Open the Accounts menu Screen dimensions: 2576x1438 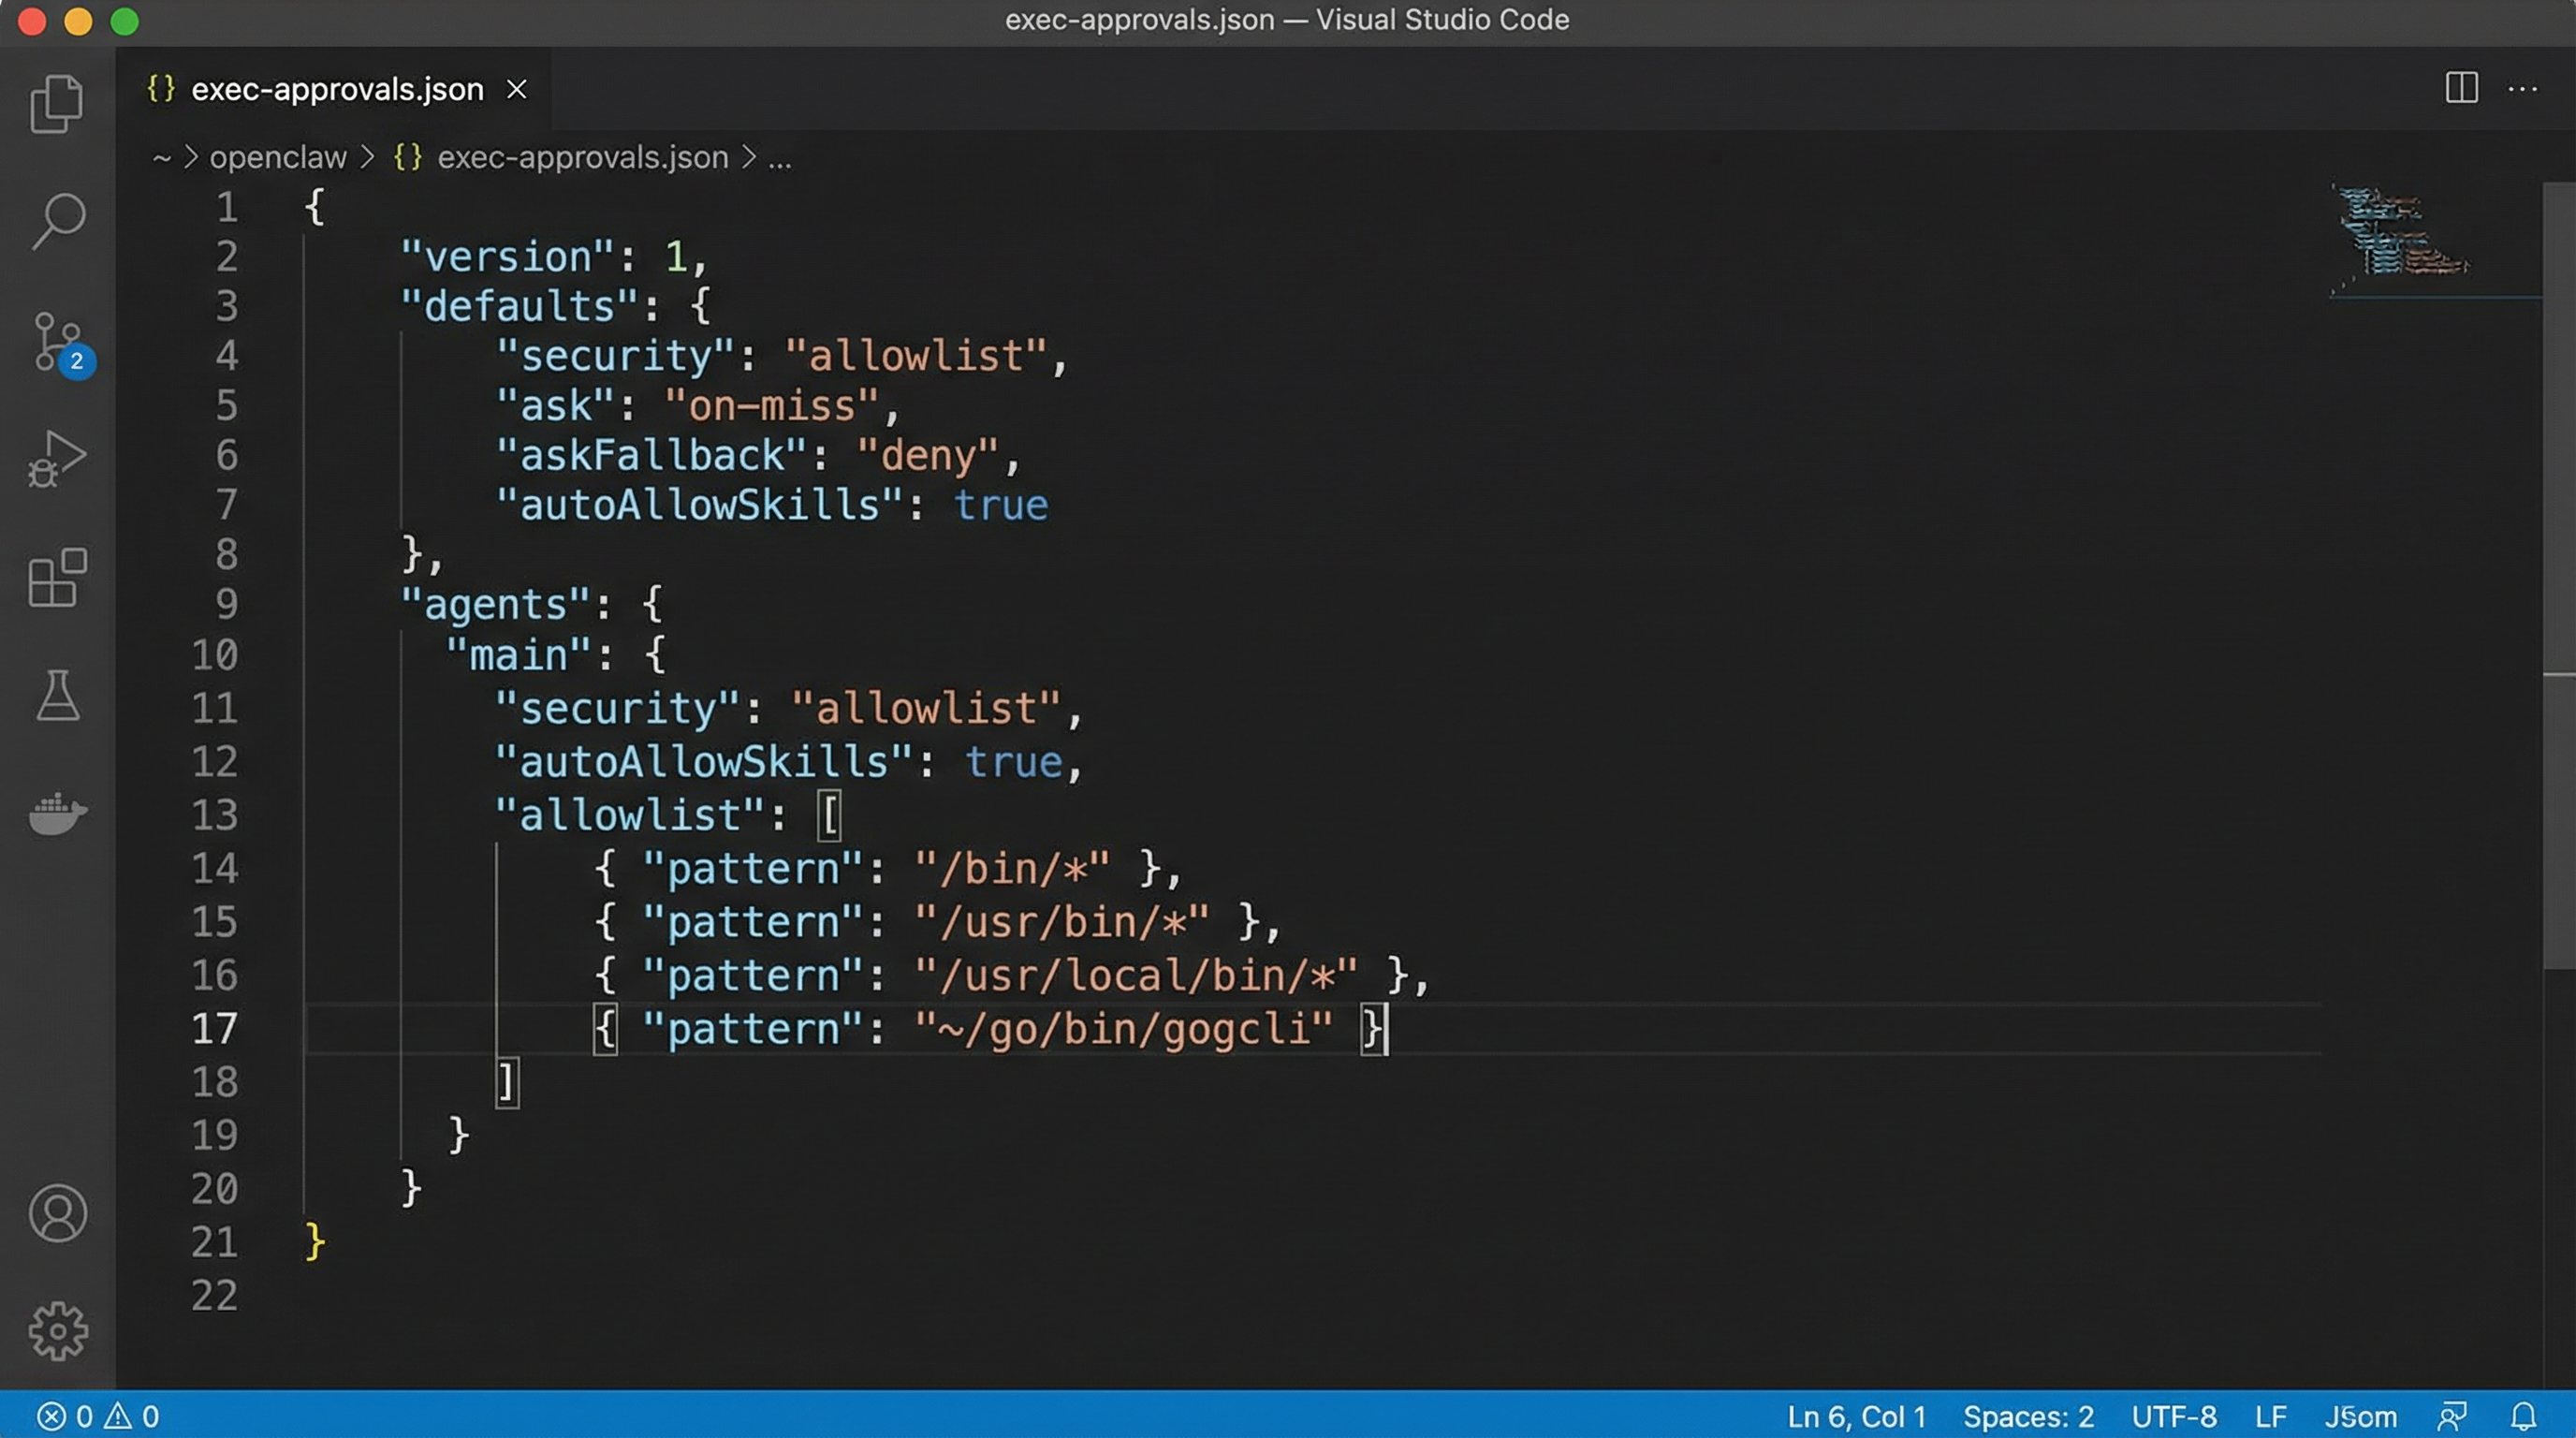57,1213
